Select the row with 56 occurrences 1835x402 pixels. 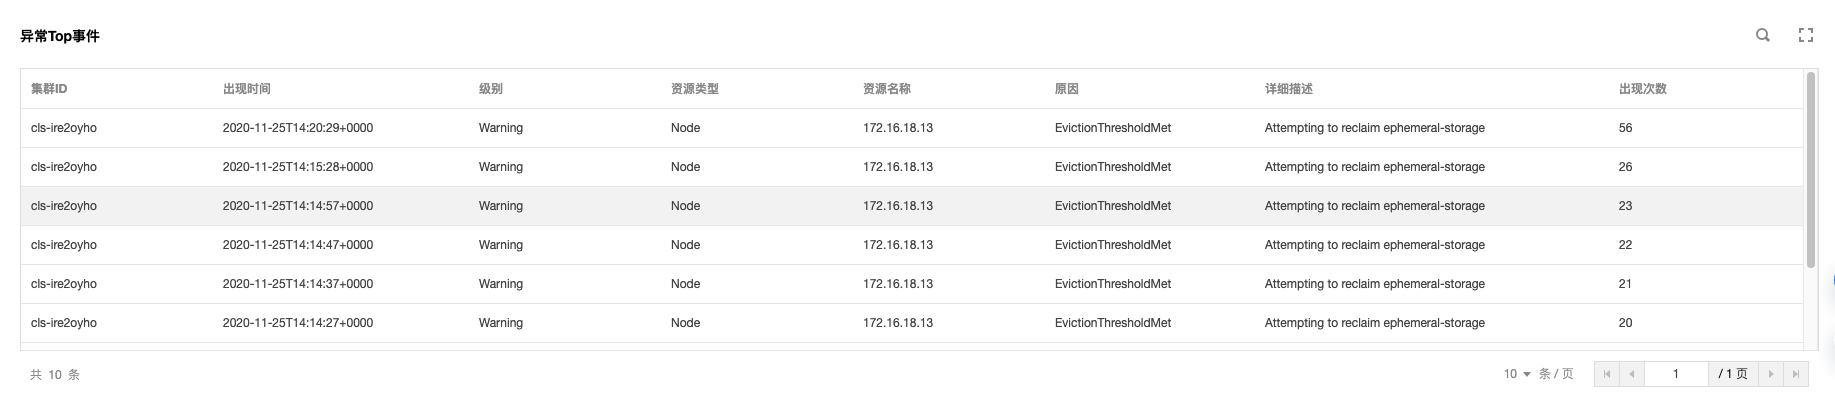912,128
